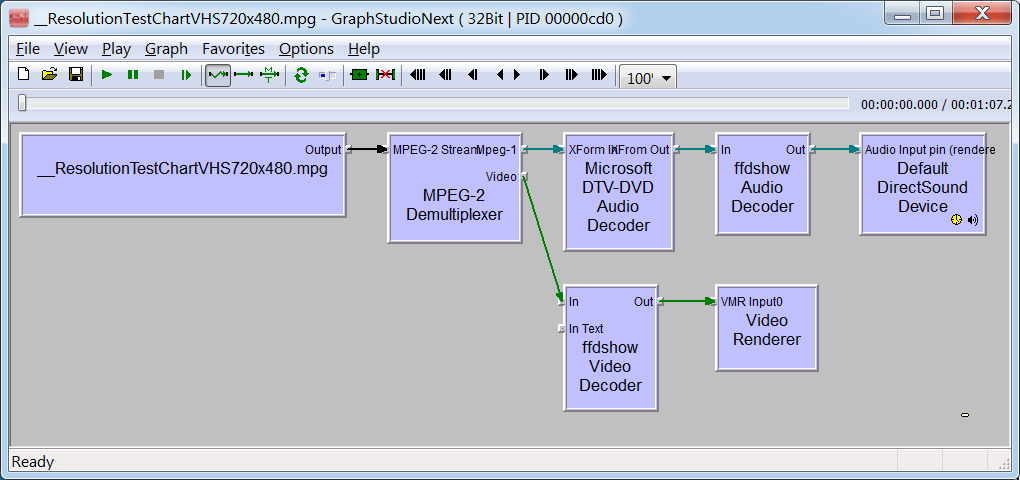The height and width of the screenshot is (480, 1020).
Task: Select the MPEG-2 Demultiplexer filter
Action: point(455,188)
